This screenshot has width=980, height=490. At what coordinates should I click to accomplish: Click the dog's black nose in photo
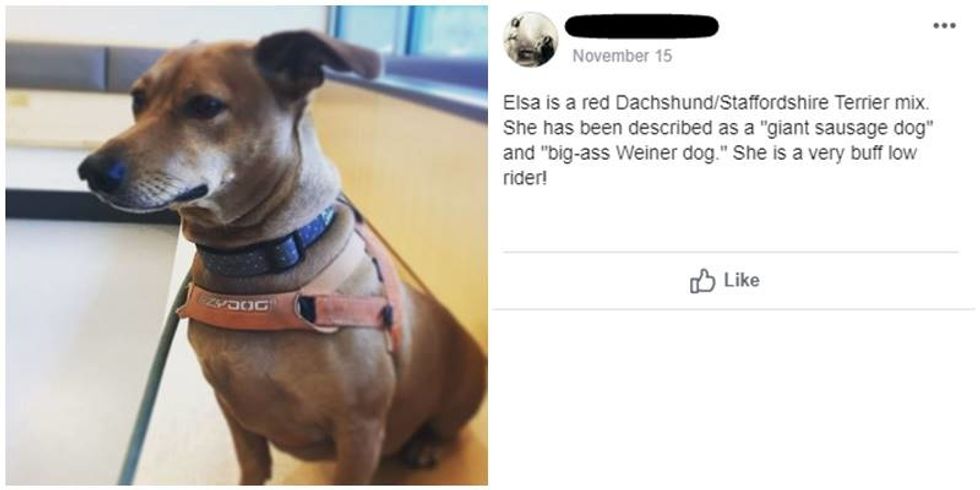[102, 172]
